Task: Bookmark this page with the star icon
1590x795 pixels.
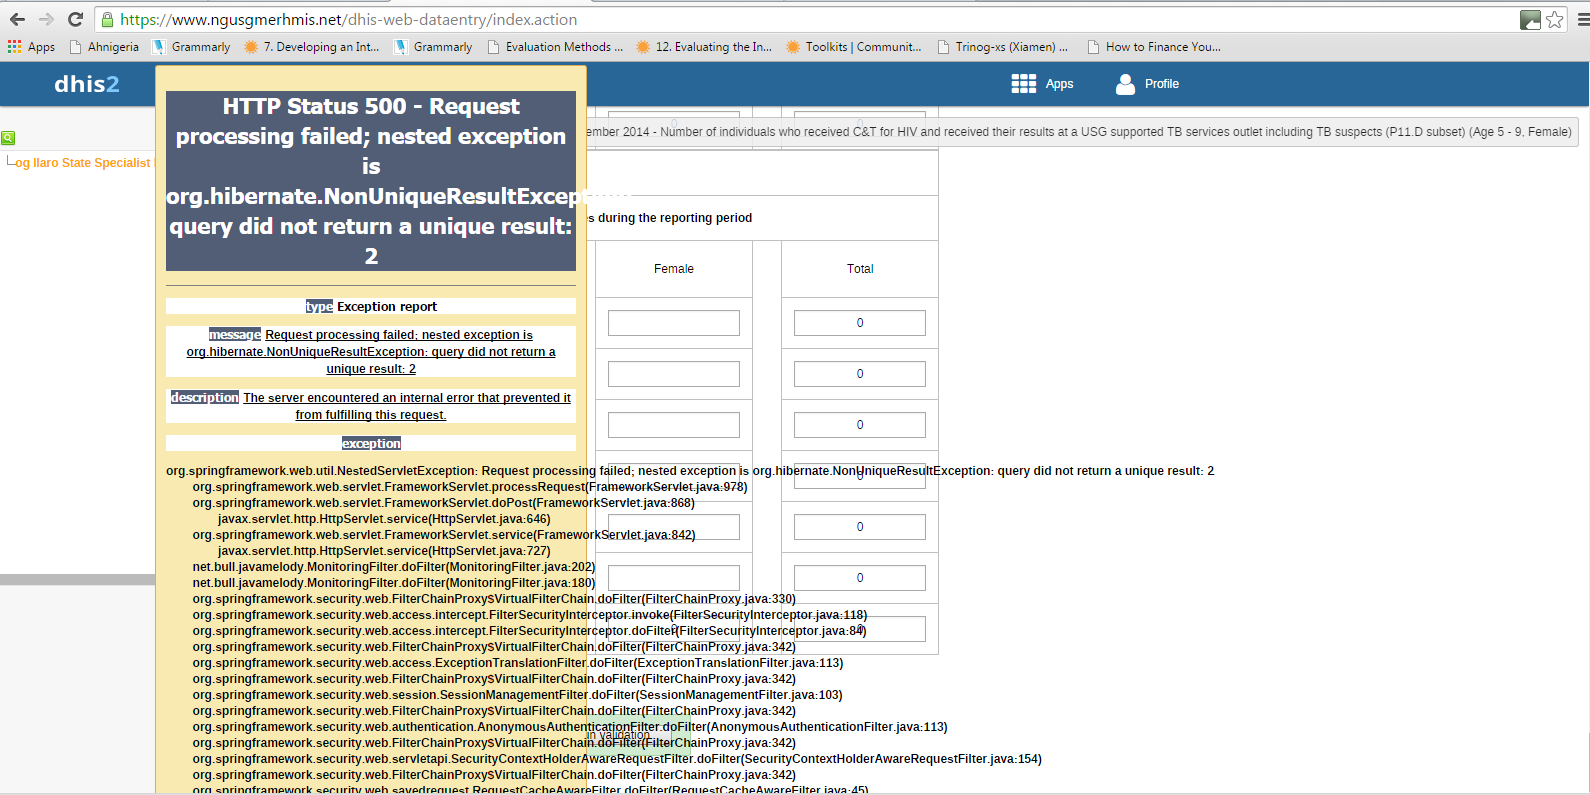Action: [x=1555, y=19]
